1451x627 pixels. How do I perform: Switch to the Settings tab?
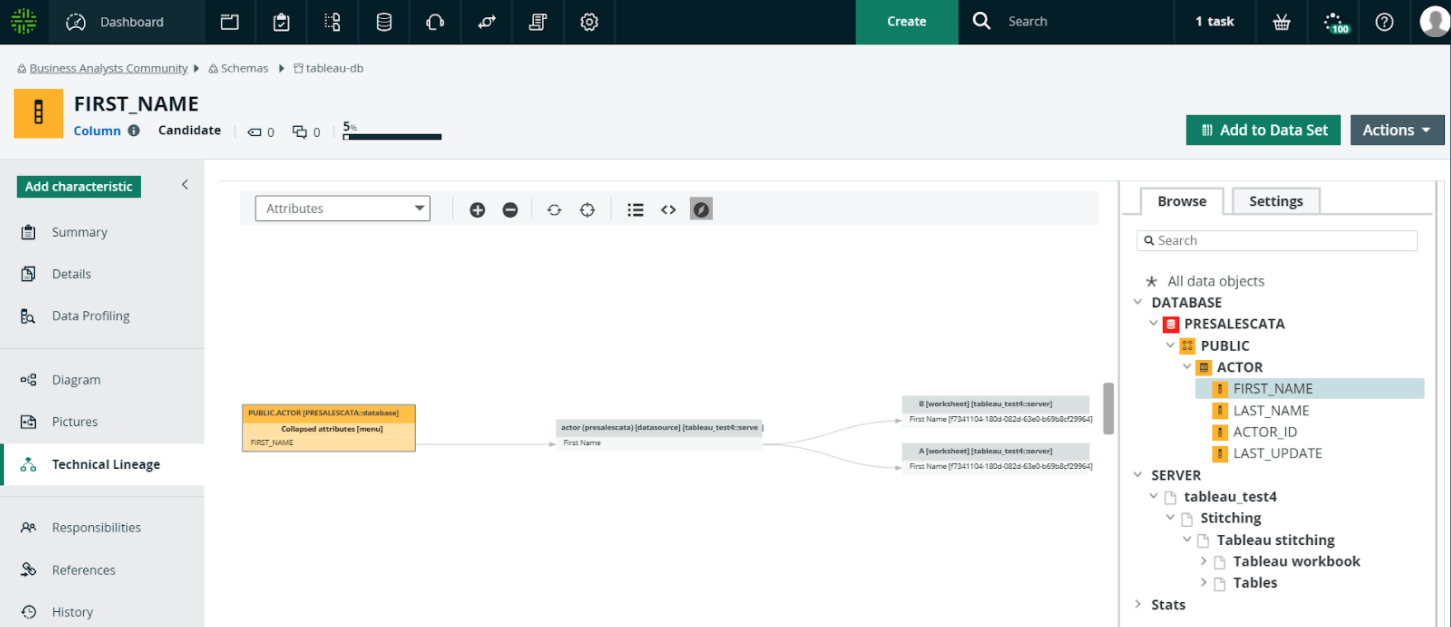pyautogui.click(x=1276, y=201)
